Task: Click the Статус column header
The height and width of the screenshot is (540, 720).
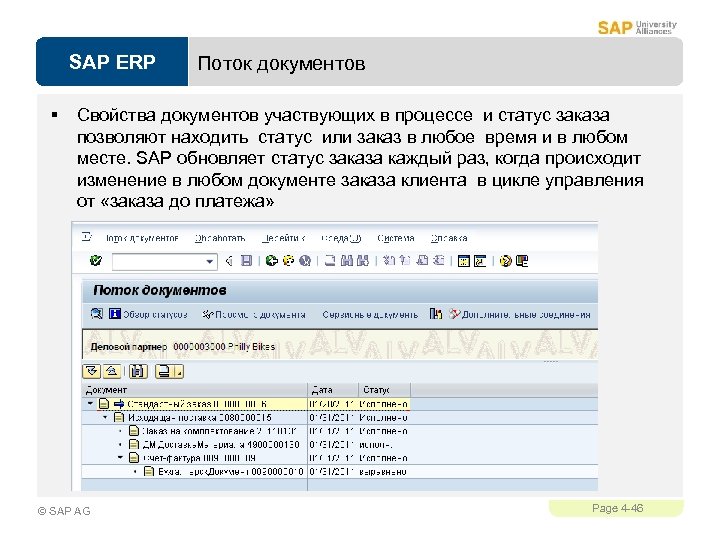Action: [x=384, y=390]
